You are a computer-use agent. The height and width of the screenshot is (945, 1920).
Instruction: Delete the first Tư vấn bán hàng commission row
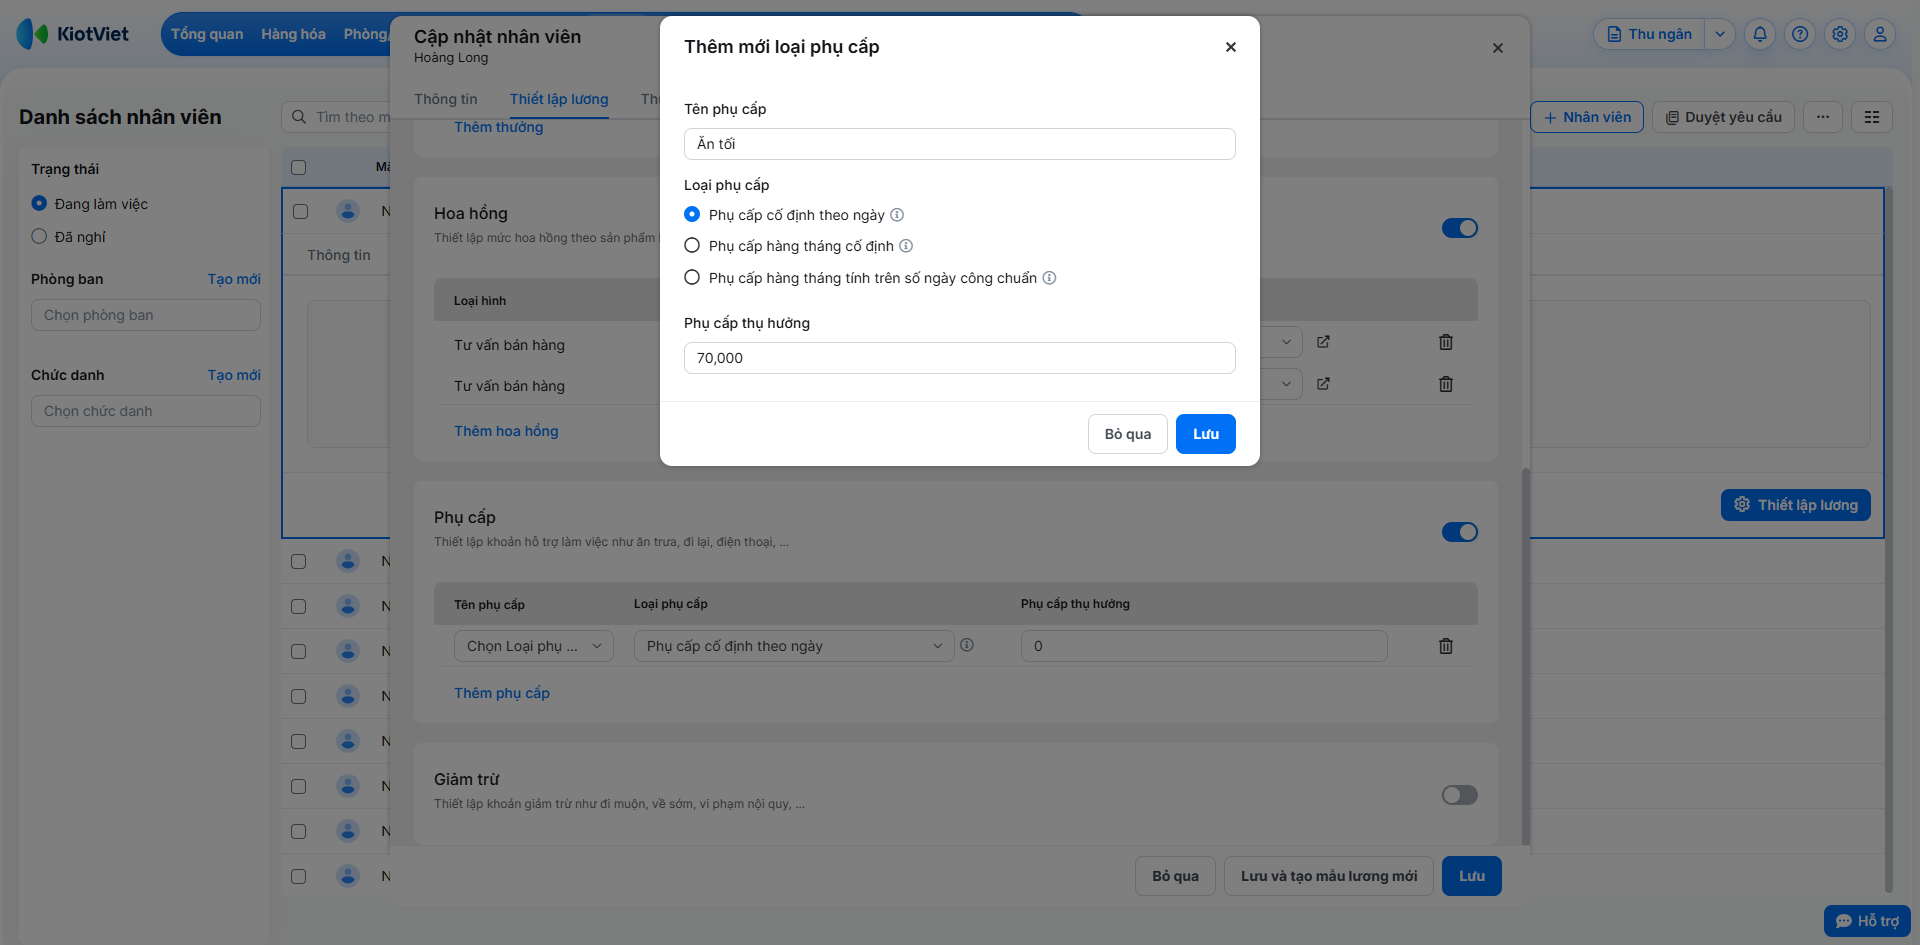[1446, 342]
